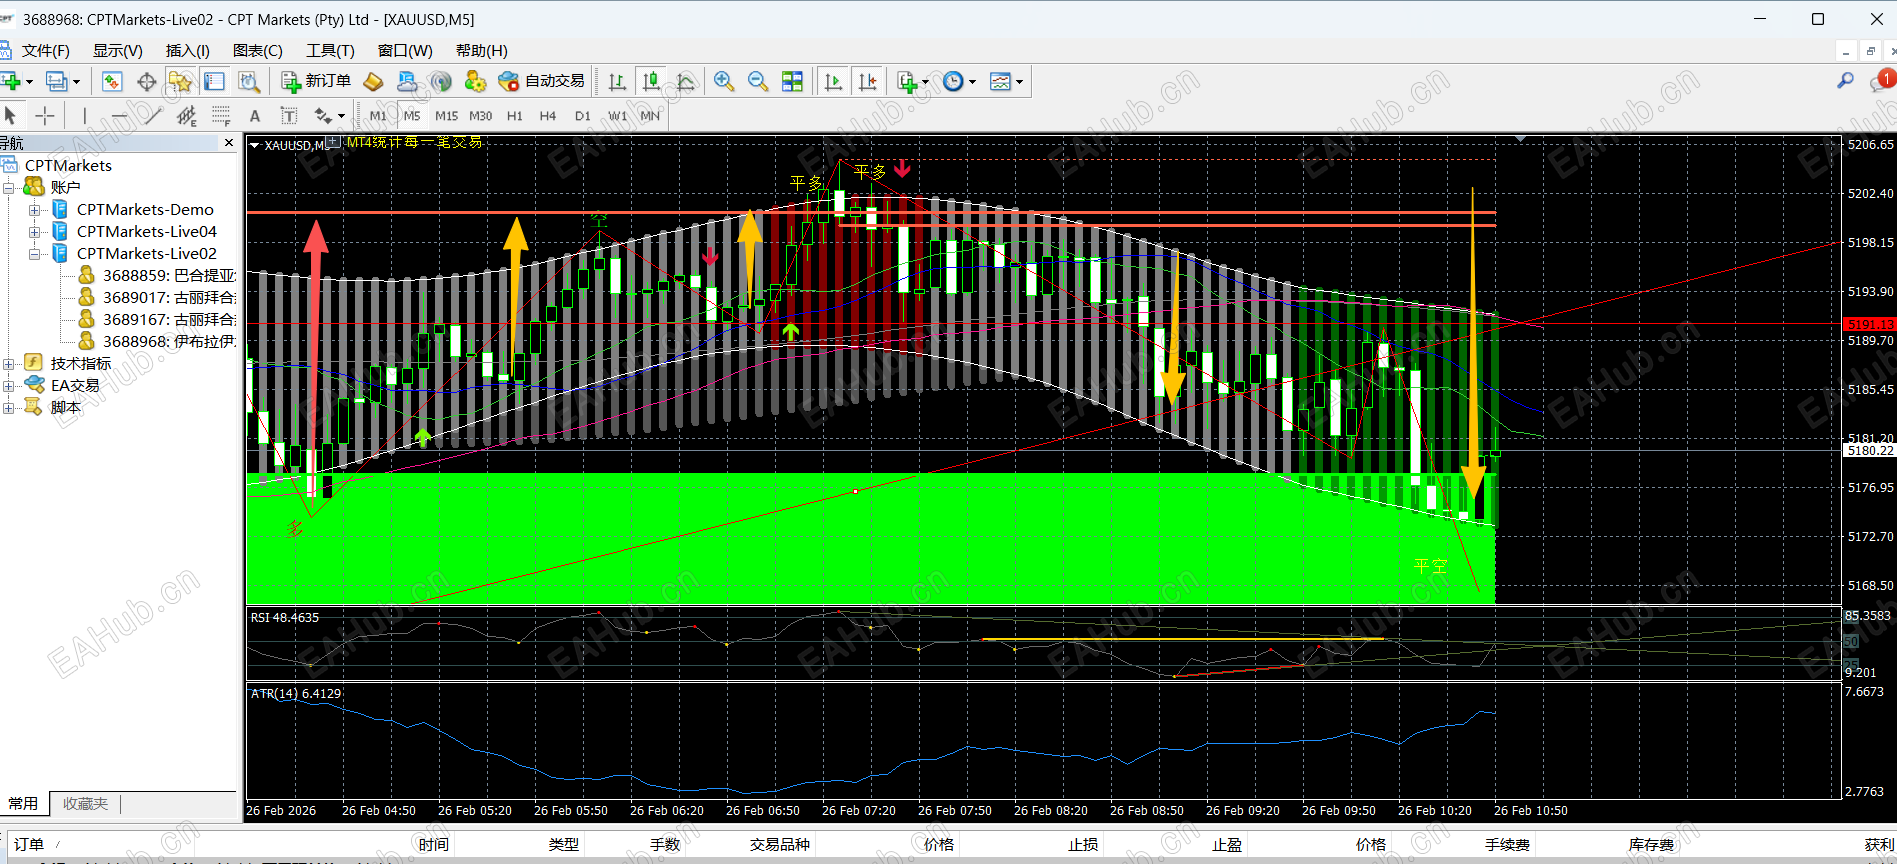Viewport: 1897px width, 864px height.
Task: Select account 3688859 in the navigator
Action: (159, 275)
